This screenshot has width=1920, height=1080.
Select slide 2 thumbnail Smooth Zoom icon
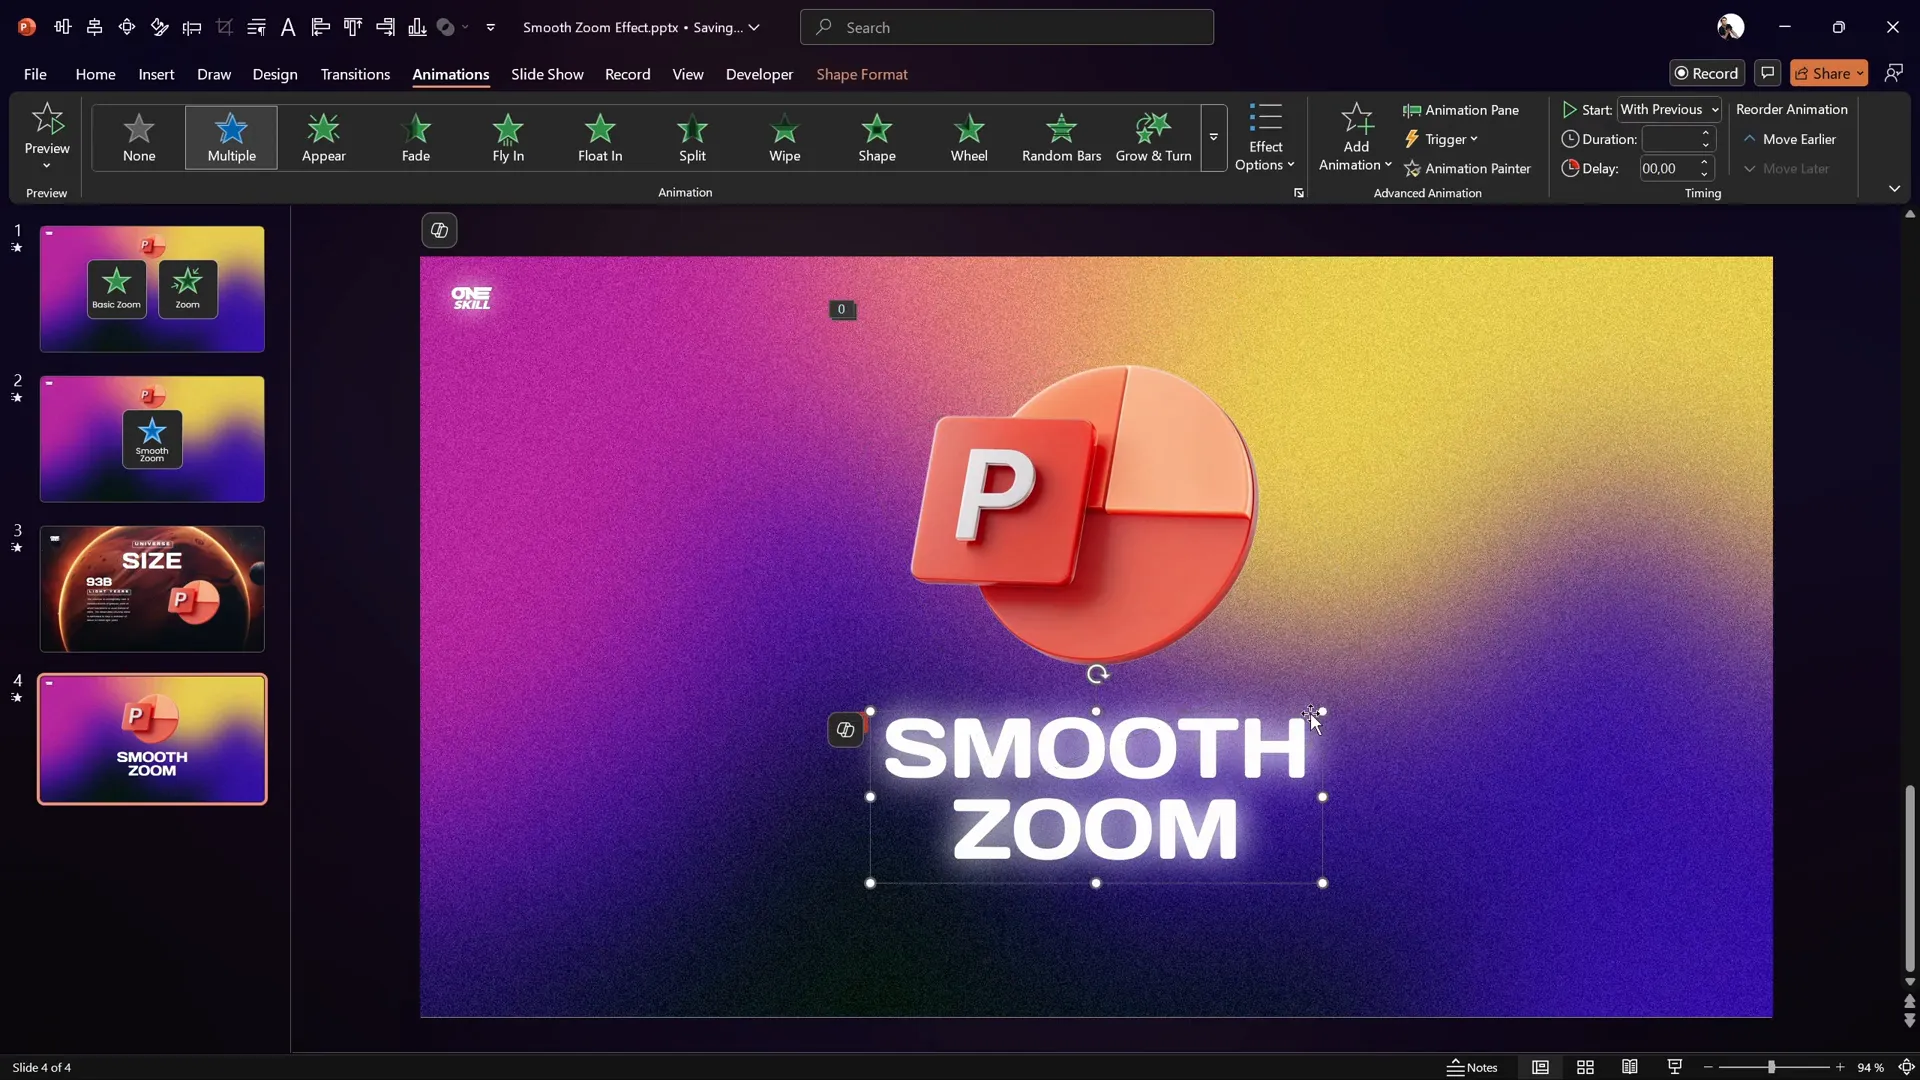click(152, 439)
